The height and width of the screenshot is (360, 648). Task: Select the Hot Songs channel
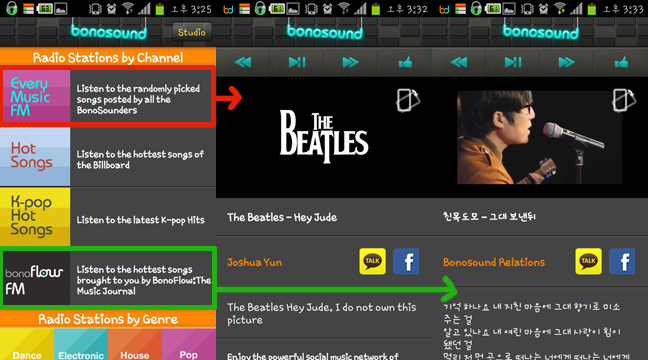coord(108,157)
